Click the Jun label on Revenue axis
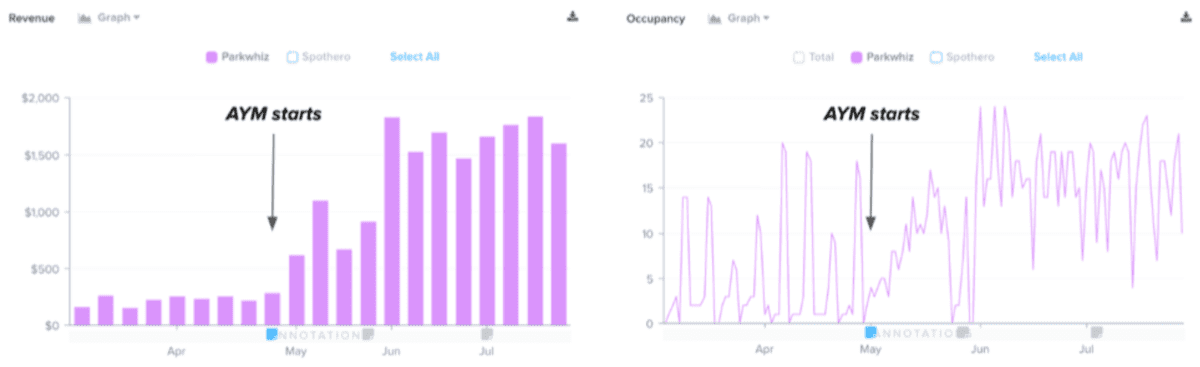 click(391, 351)
